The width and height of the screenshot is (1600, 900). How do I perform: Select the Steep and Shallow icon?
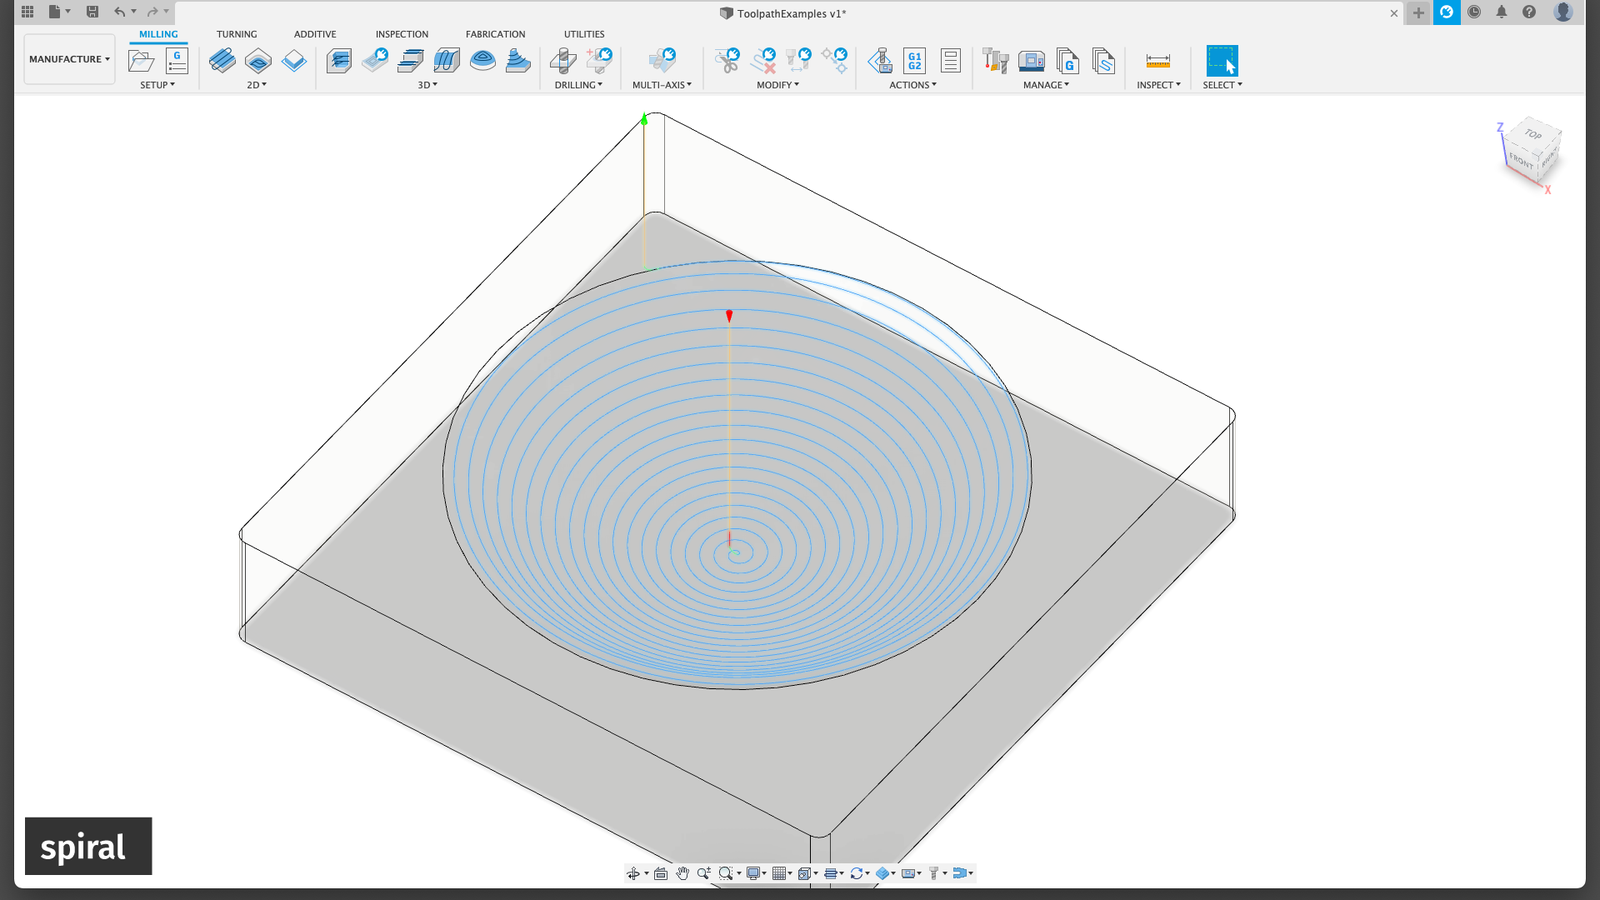click(x=411, y=61)
